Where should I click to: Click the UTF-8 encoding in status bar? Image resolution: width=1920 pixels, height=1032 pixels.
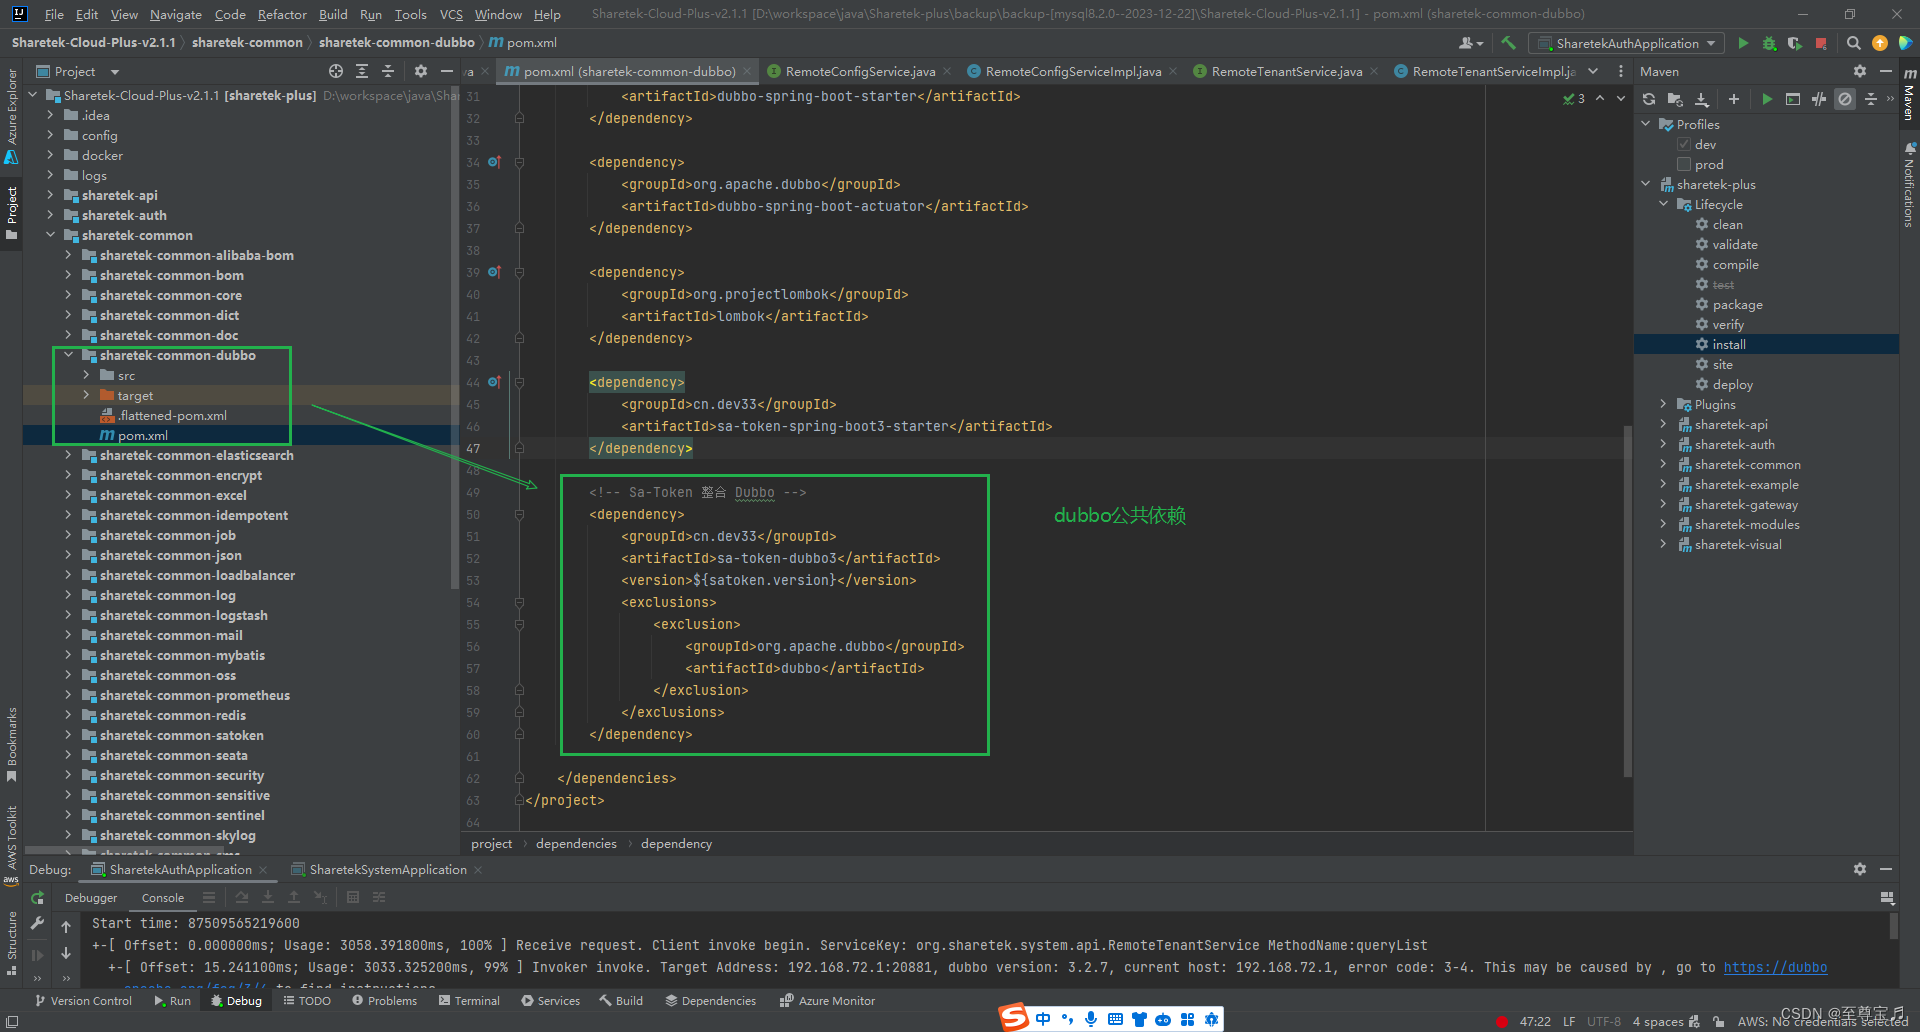pos(1603,1021)
